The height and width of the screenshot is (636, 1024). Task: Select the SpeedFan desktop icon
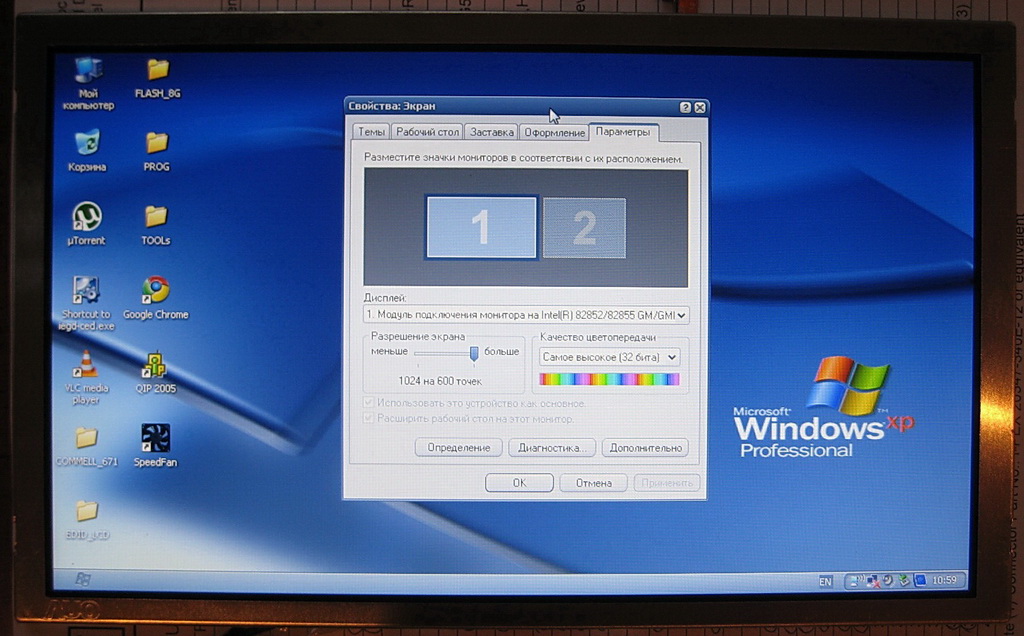pos(155,438)
